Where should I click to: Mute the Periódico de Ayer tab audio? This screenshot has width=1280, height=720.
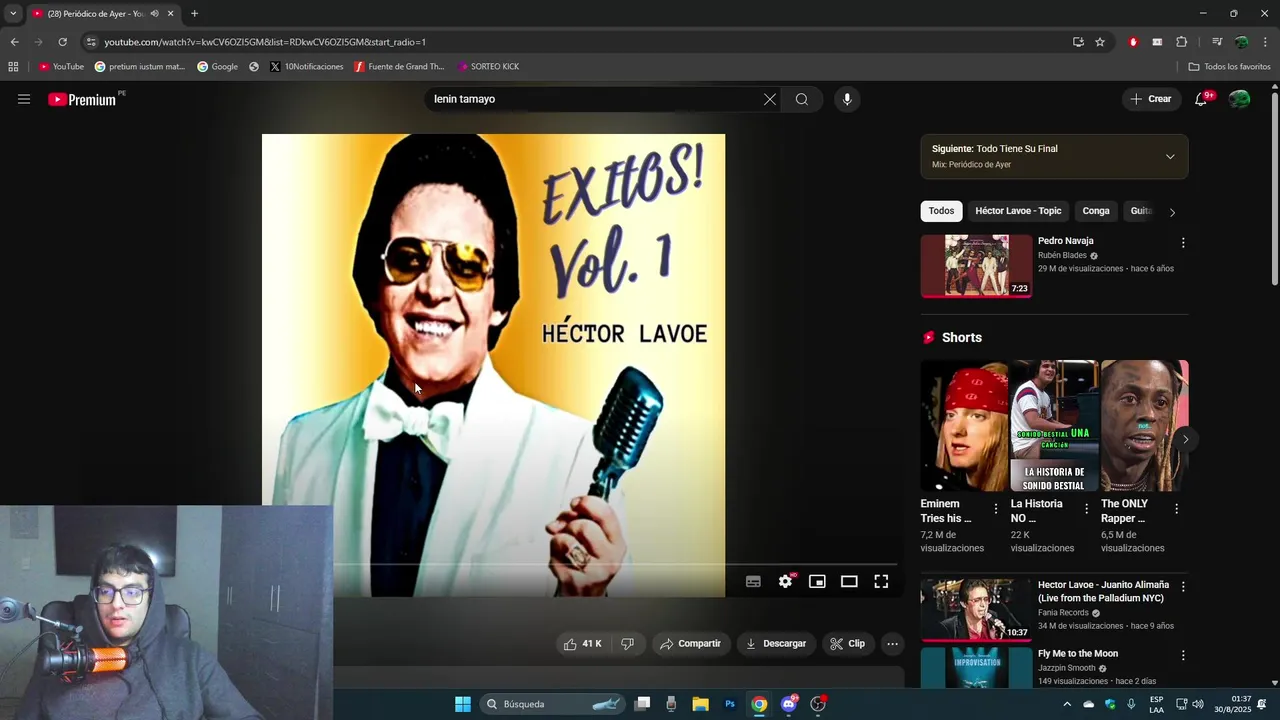154,14
